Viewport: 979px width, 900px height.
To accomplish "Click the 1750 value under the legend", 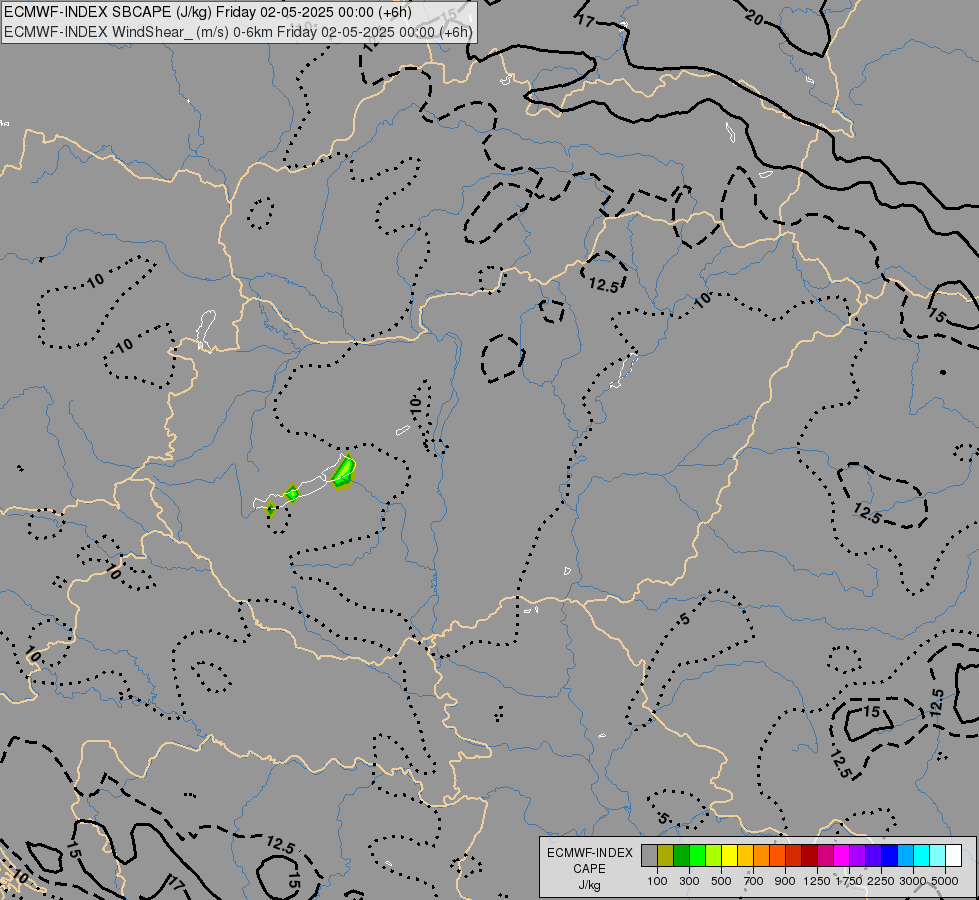I will (x=849, y=881).
